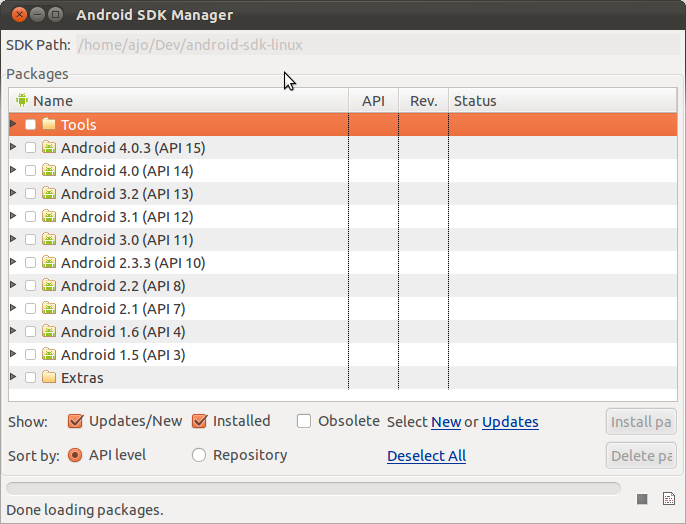
Task: Click Android robot icon in Name header
Action: [x=22, y=100]
